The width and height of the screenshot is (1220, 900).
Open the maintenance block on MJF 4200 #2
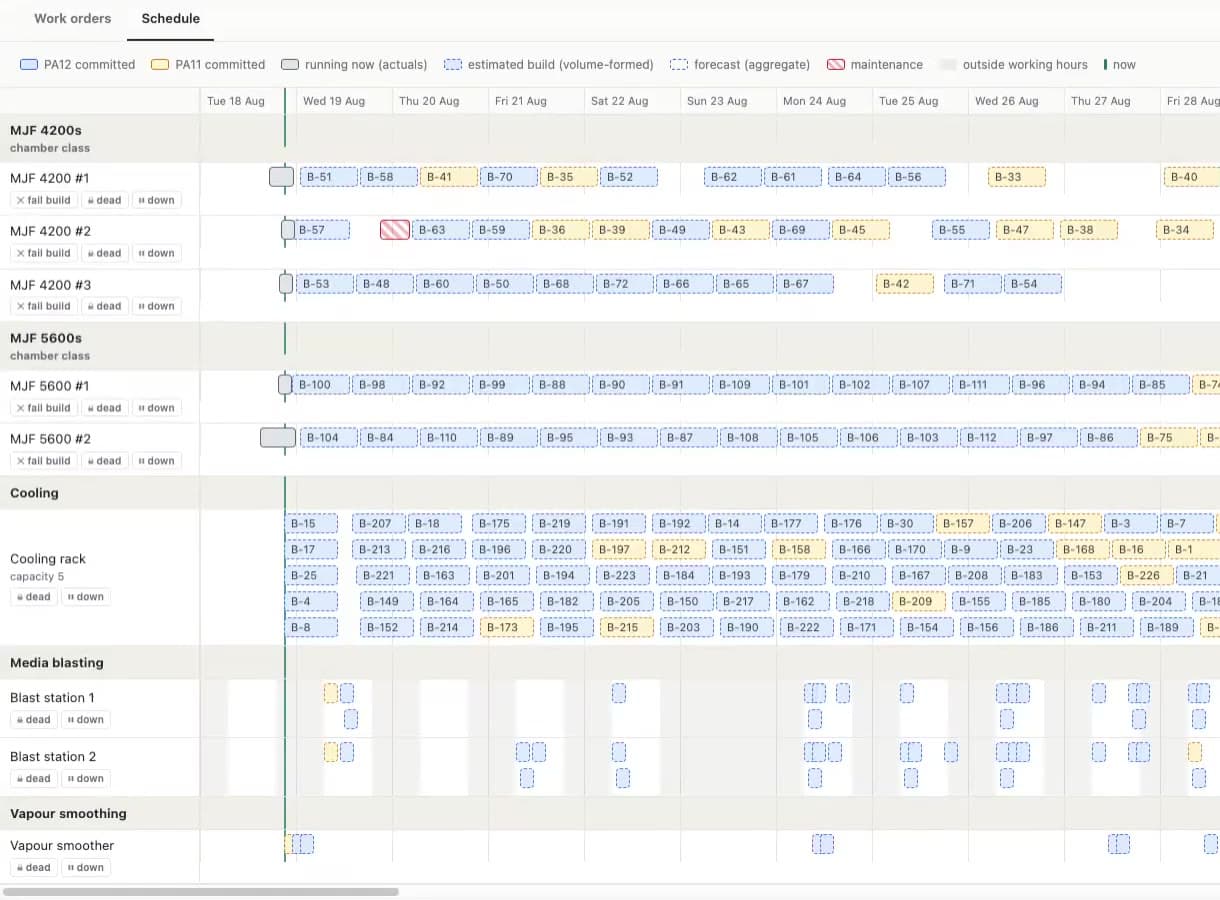[395, 230]
